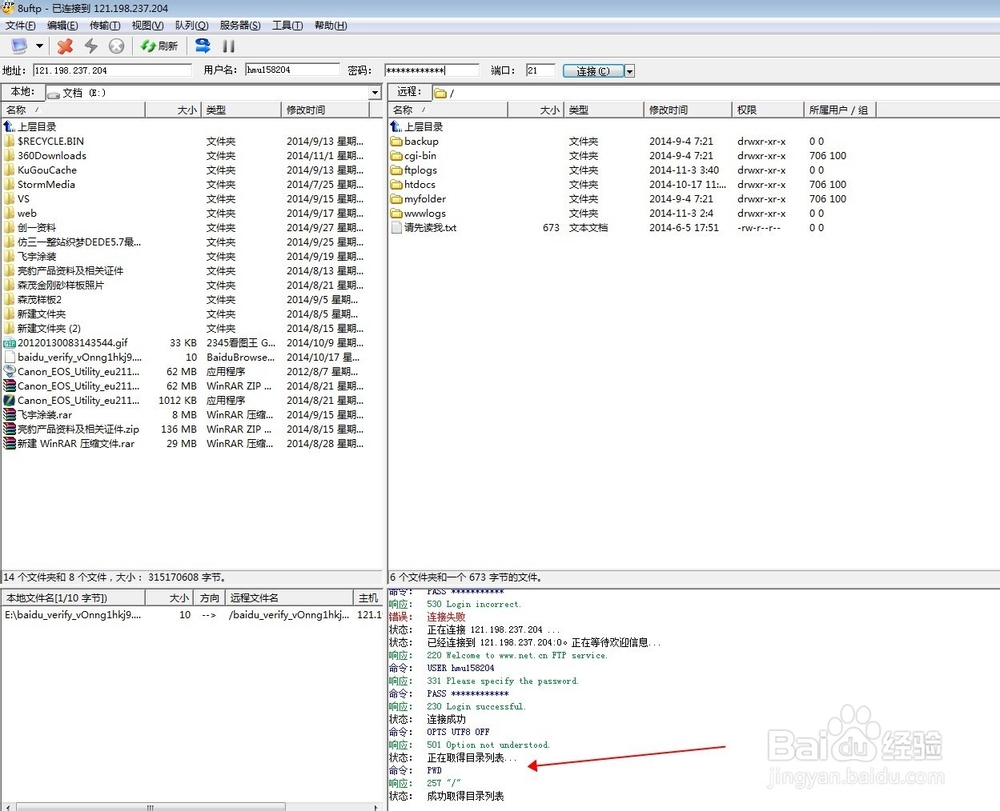Viewport: 1000px width, 811px height.
Task: Select the StormMedia folder icon
Action: [x=9, y=184]
